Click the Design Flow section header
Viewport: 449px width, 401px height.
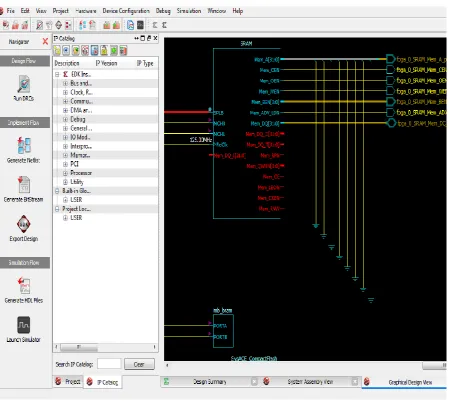pos(25,61)
